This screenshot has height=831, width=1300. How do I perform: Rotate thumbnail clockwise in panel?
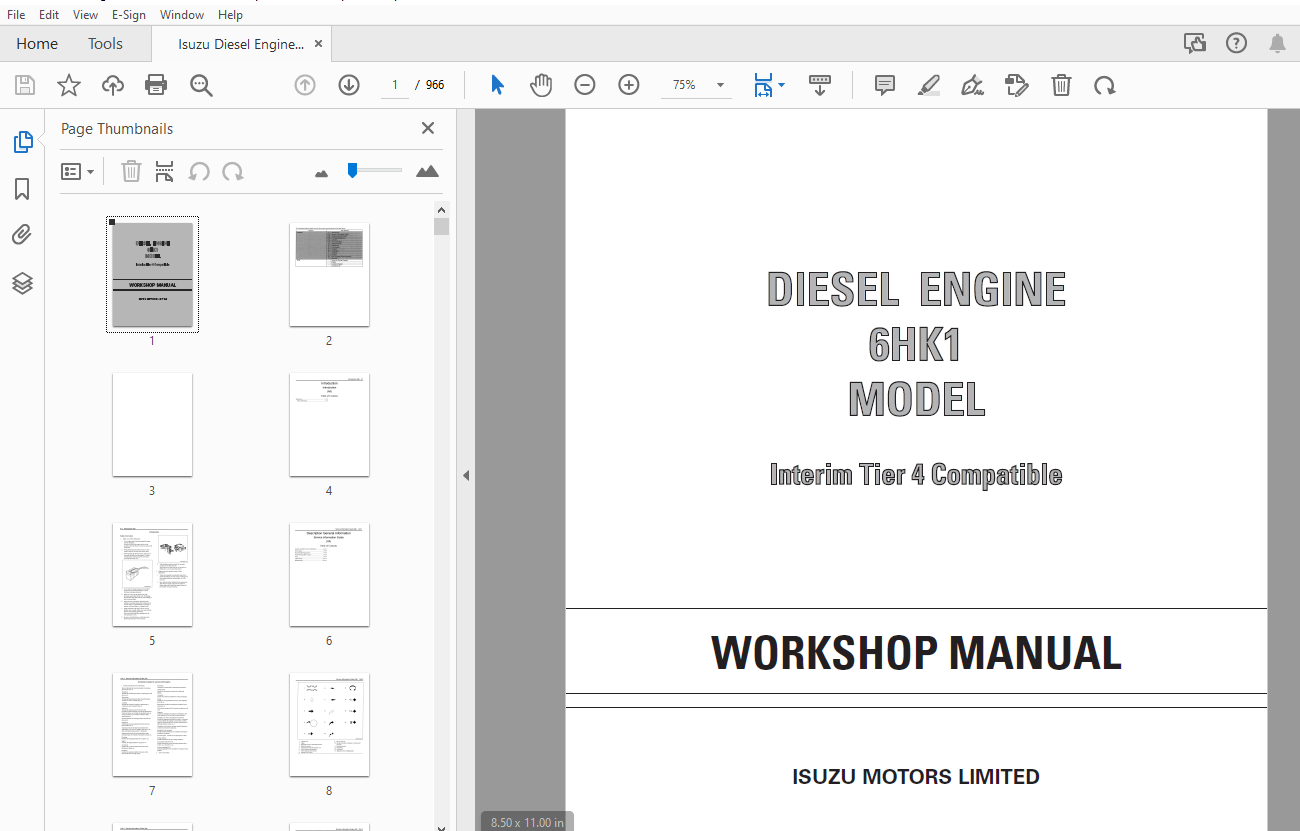tap(233, 171)
